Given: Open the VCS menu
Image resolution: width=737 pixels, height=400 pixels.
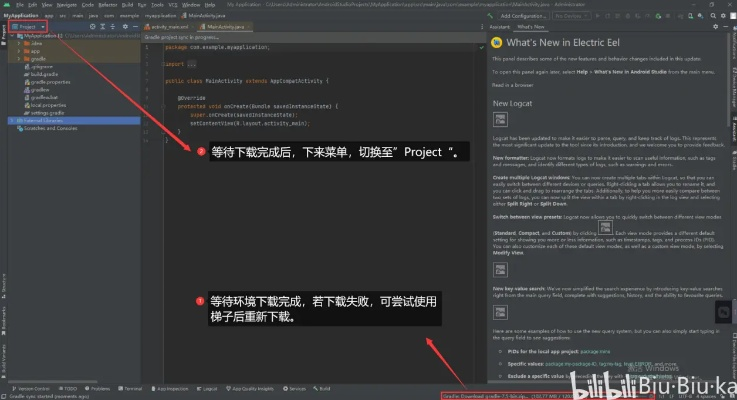Looking at the screenshot, I should (x=172, y=5).
